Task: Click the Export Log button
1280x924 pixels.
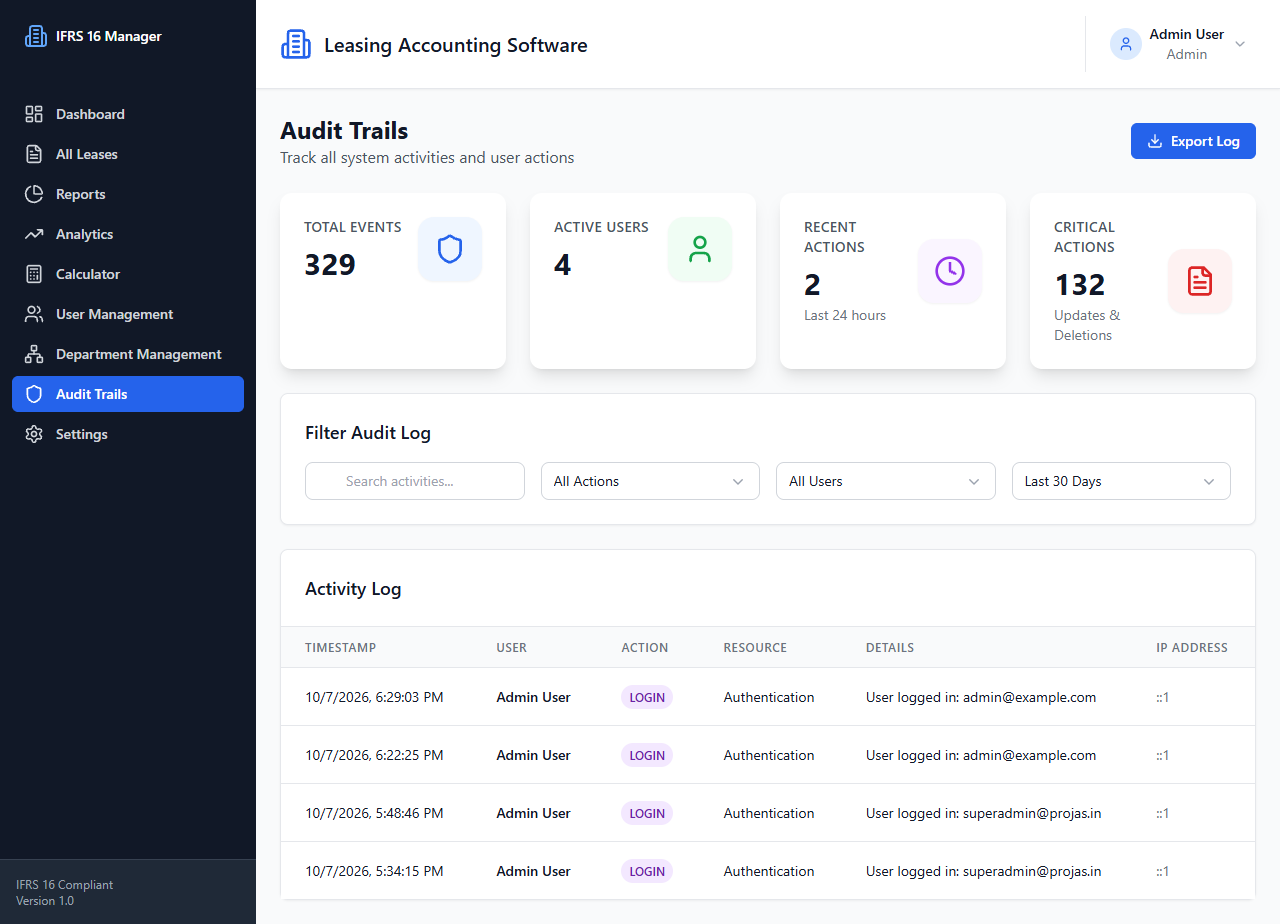Action: (x=1193, y=141)
